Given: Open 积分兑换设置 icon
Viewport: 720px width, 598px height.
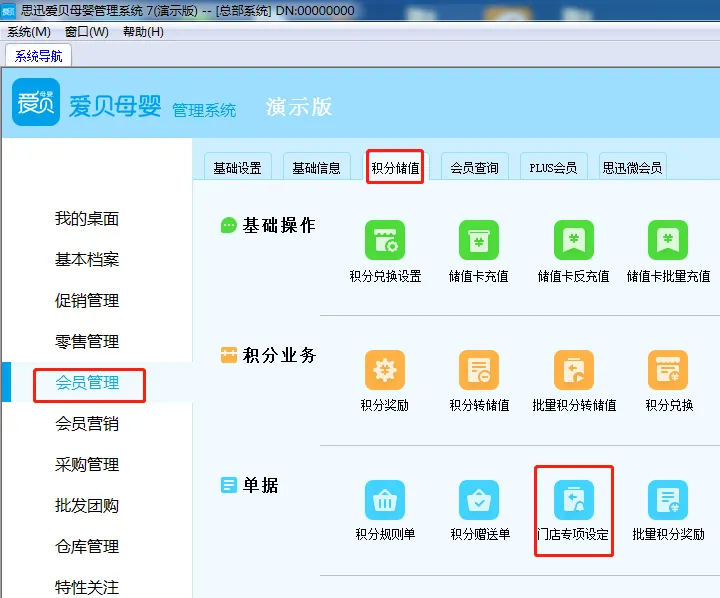Looking at the screenshot, I should pyautogui.click(x=385, y=240).
